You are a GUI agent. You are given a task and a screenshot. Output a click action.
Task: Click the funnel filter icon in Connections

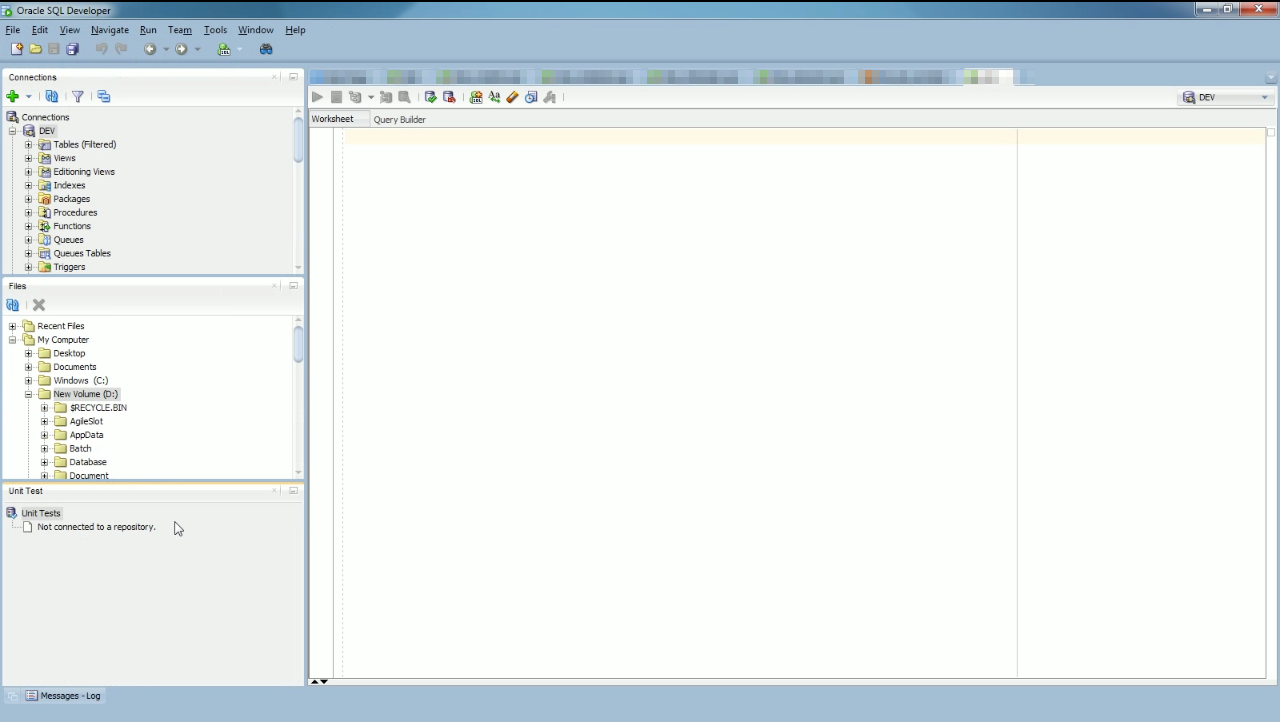click(78, 97)
